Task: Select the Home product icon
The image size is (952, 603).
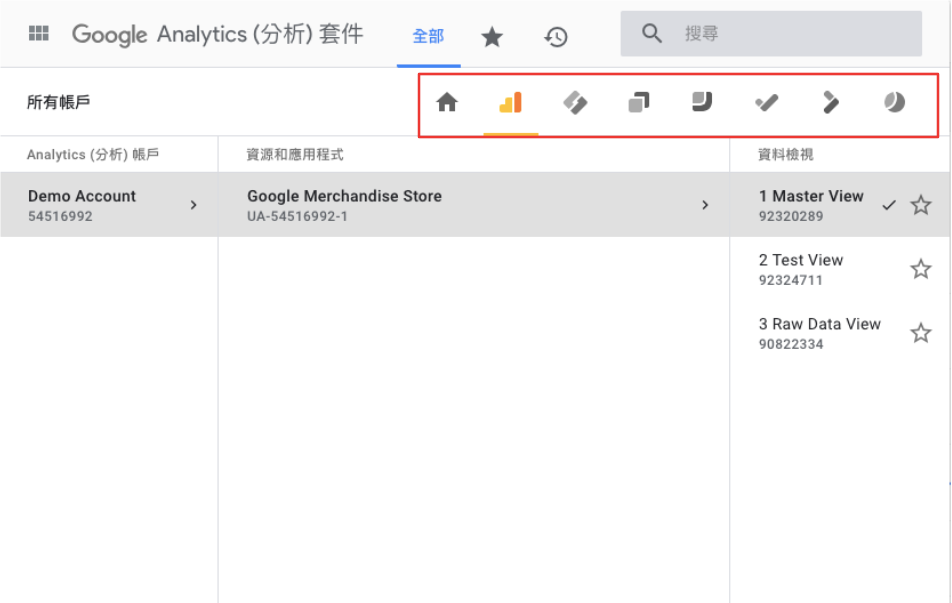Action: 447,102
